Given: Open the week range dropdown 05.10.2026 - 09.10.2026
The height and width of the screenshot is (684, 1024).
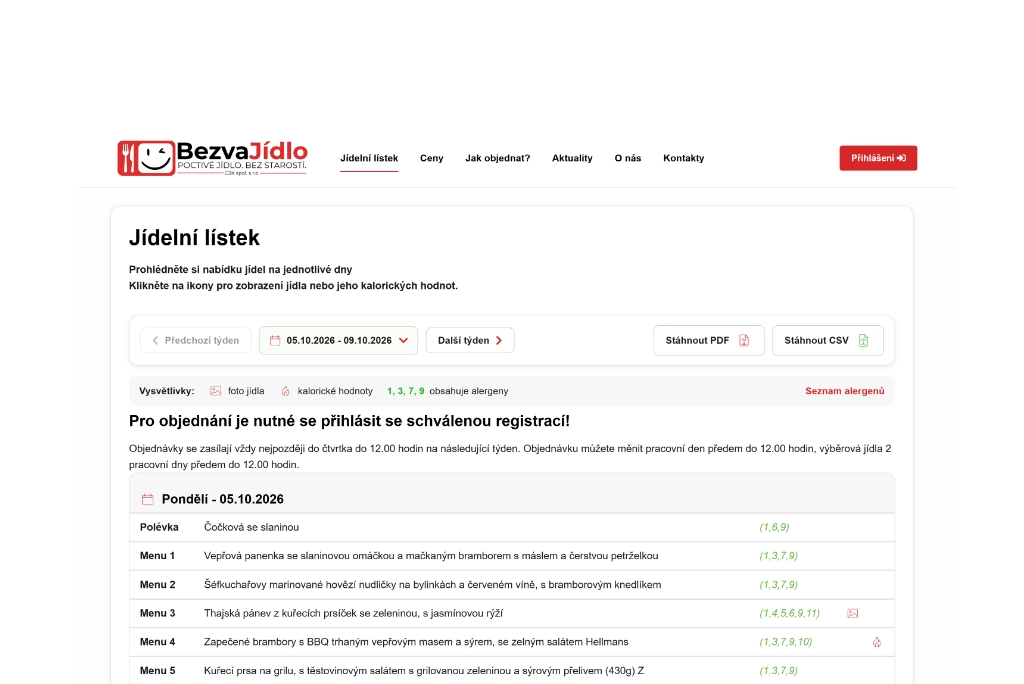Looking at the screenshot, I should pos(338,340).
